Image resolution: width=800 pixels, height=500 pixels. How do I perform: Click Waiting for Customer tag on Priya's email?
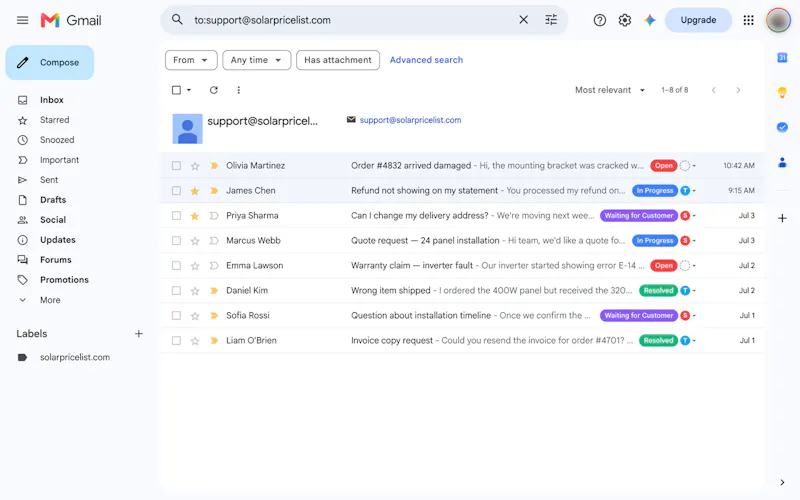coord(639,215)
